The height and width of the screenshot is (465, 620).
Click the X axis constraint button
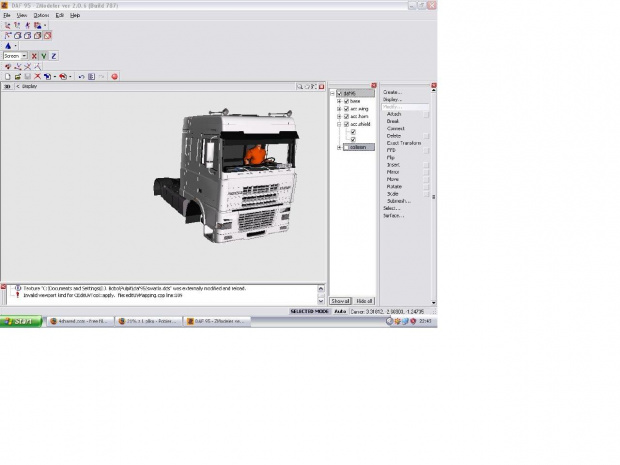click(33, 56)
